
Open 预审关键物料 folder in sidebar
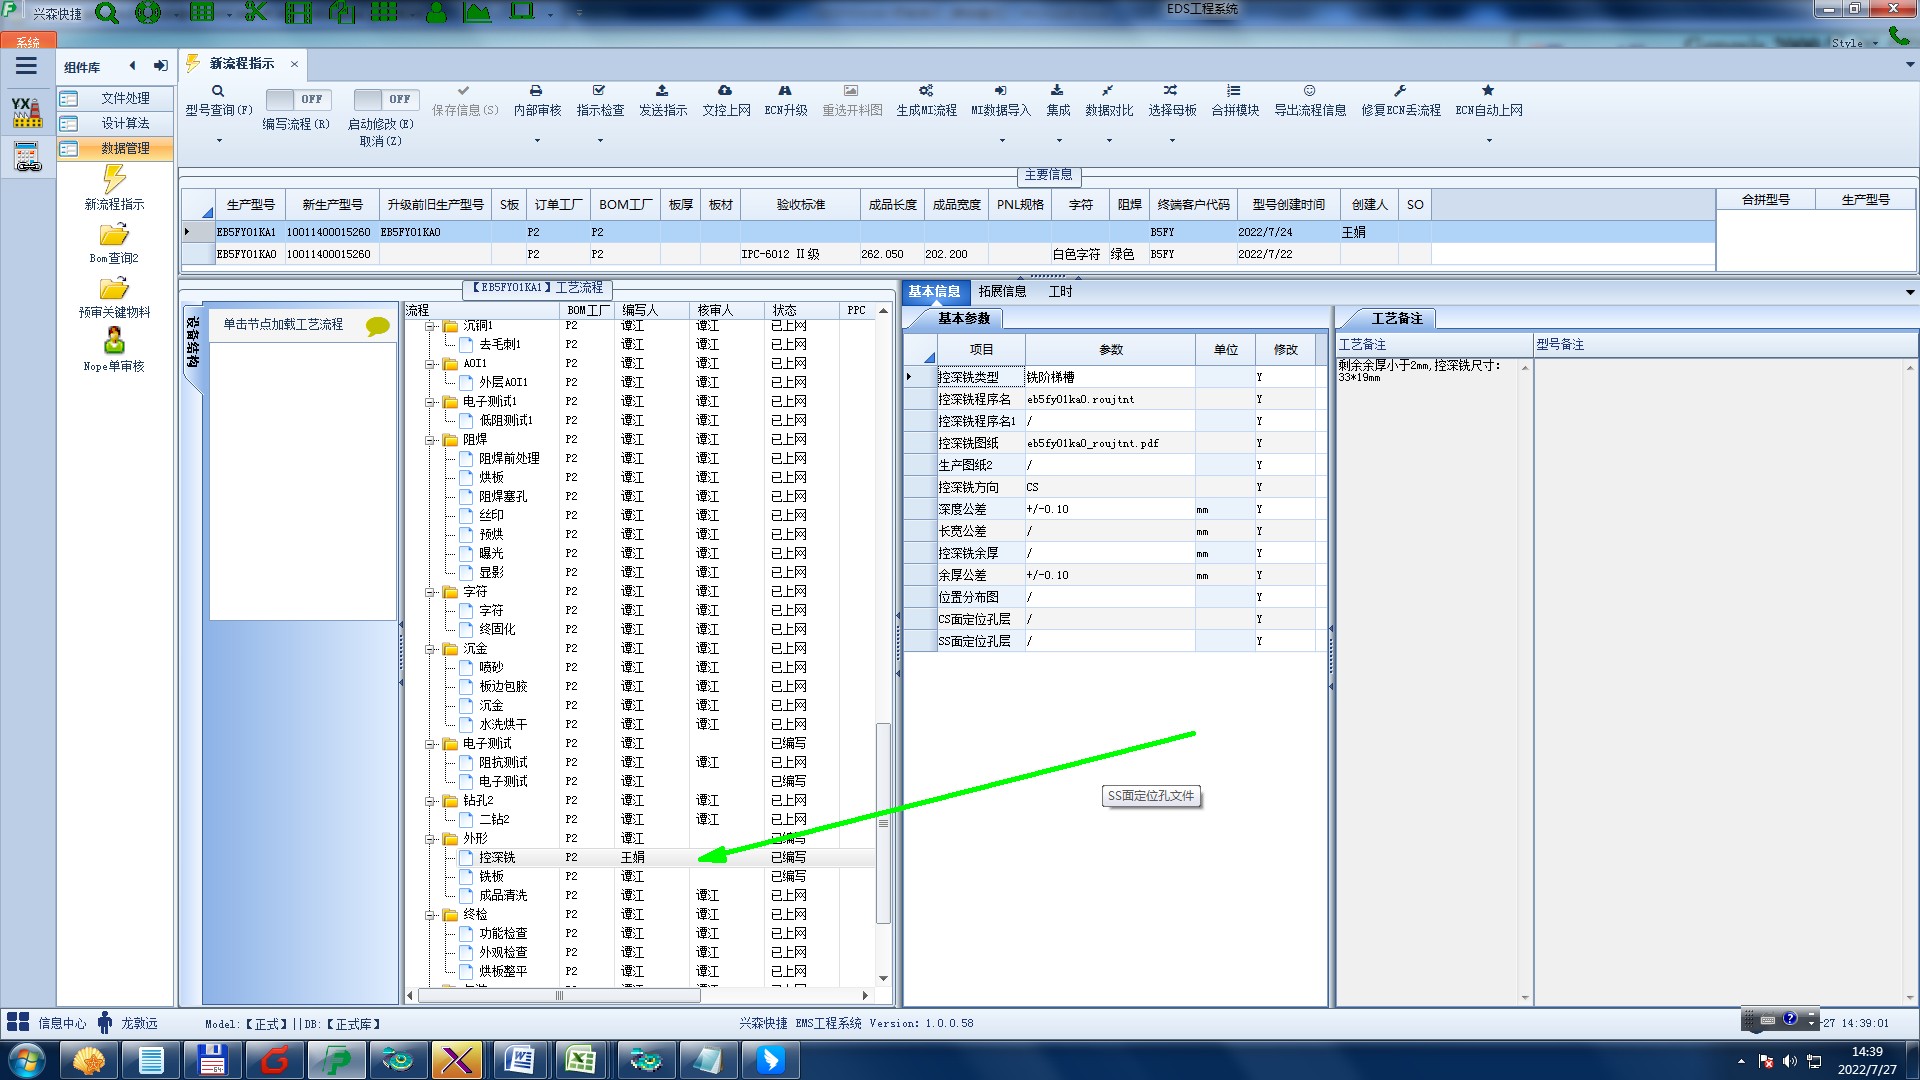[x=114, y=290]
